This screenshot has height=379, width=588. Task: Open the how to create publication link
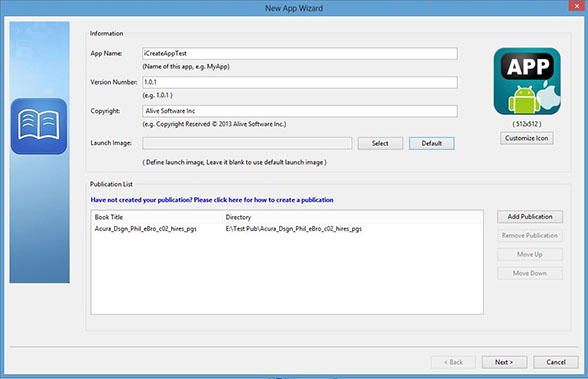click(x=212, y=200)
